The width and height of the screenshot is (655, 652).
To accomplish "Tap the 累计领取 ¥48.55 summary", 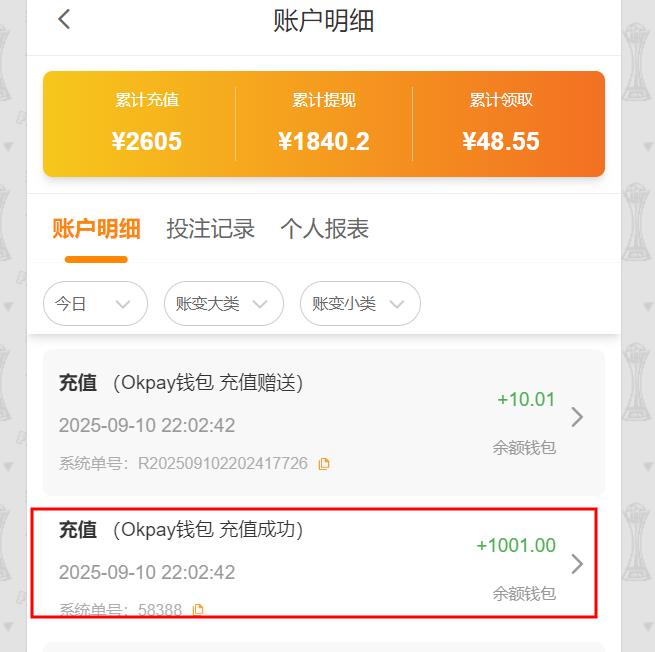I will (x=501, y=124).
